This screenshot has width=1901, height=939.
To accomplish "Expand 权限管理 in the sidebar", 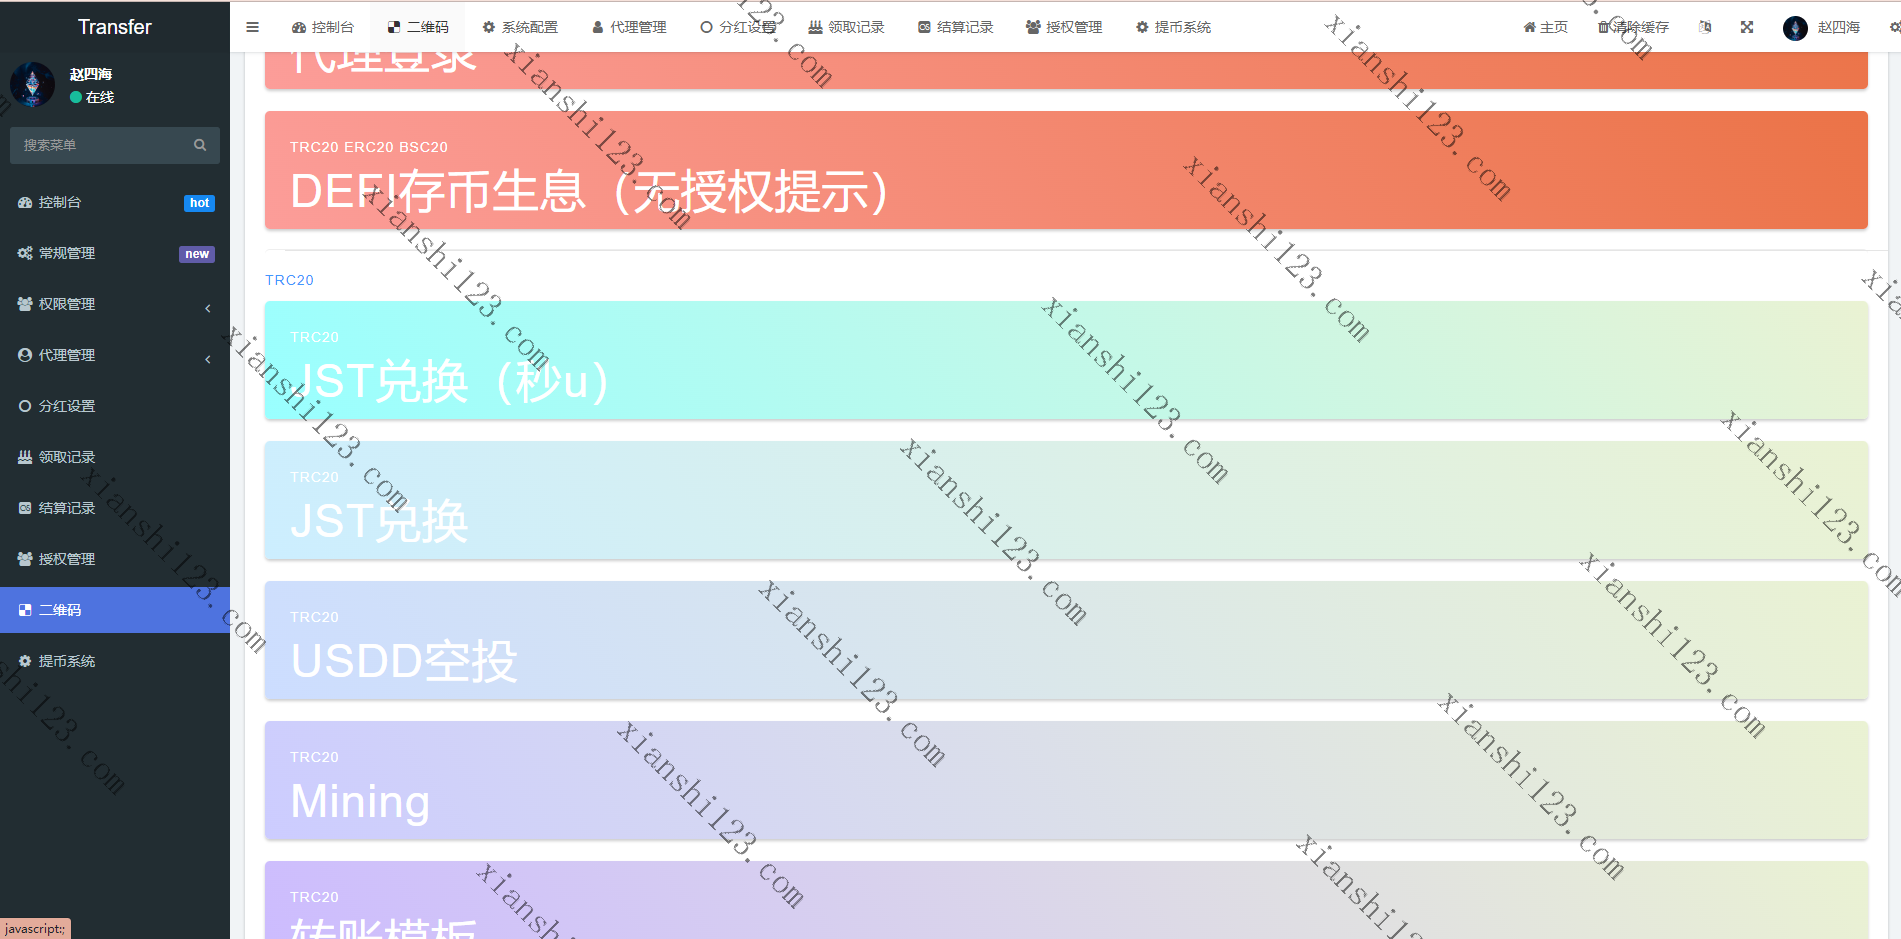I will pos(115,304).
